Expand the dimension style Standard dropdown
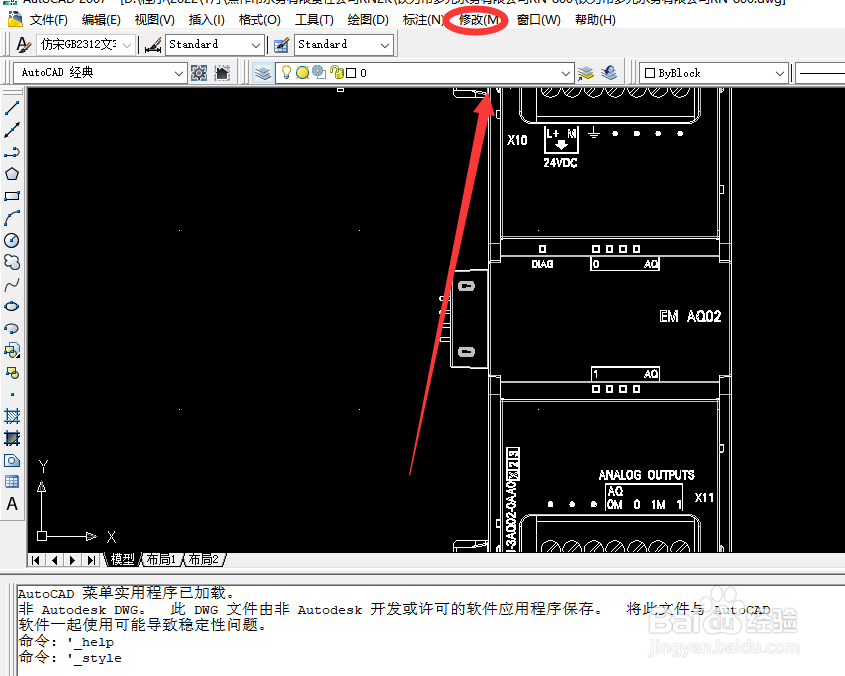Viewport: 845px width, 676px height. coord(256,45)
